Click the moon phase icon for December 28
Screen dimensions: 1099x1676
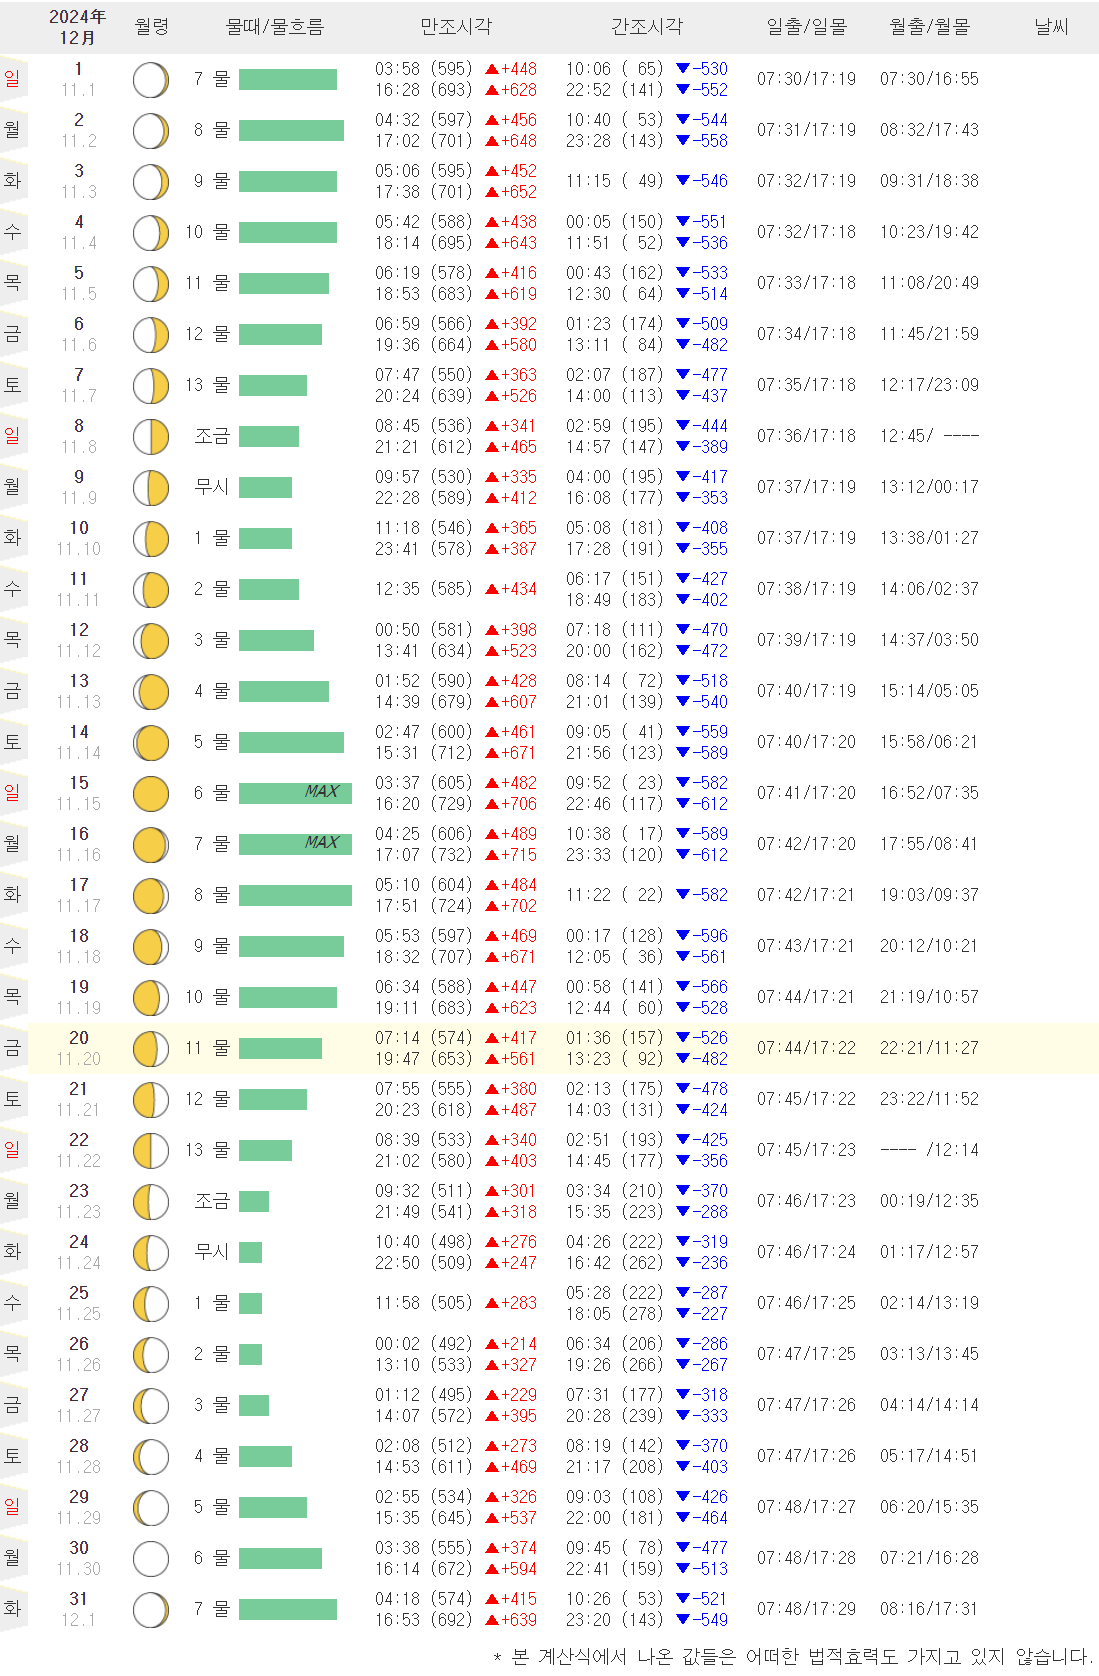(x=151, y=1457)
